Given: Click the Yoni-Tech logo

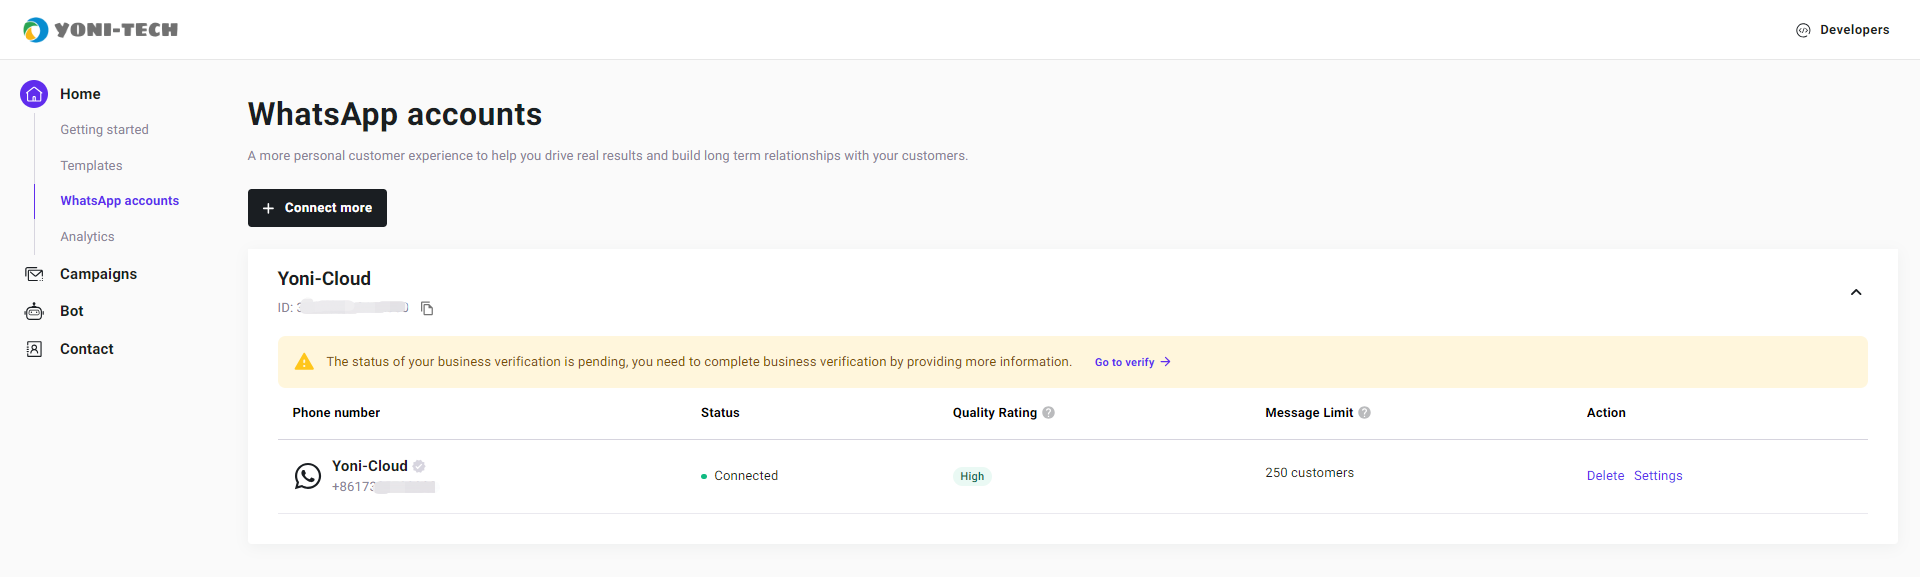Looking at the screenshot, I should pos(100,30).
